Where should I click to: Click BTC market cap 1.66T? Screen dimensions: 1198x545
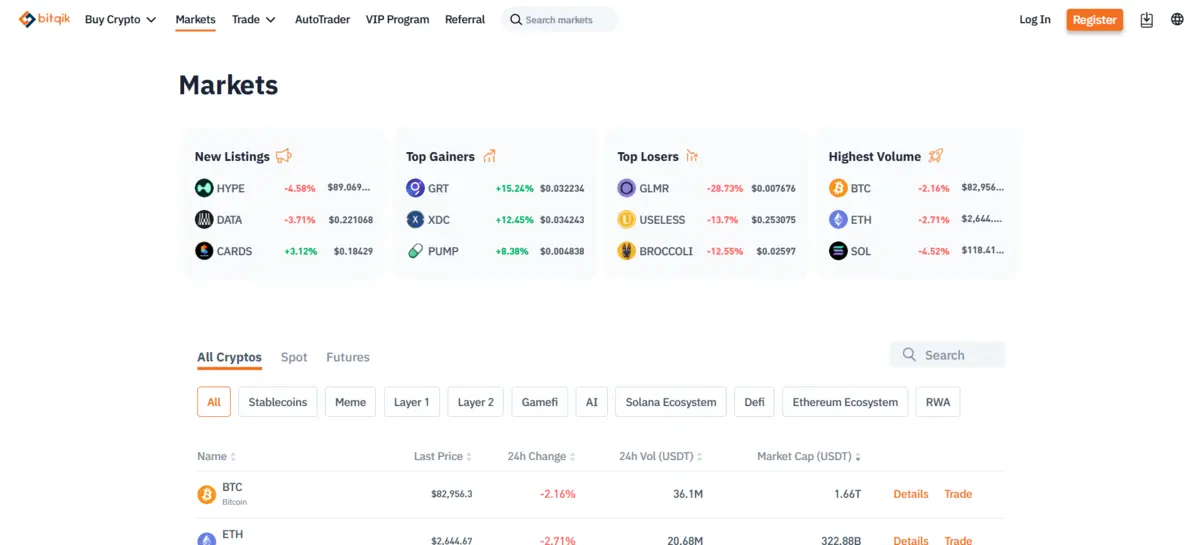click(x=848, y=494)
